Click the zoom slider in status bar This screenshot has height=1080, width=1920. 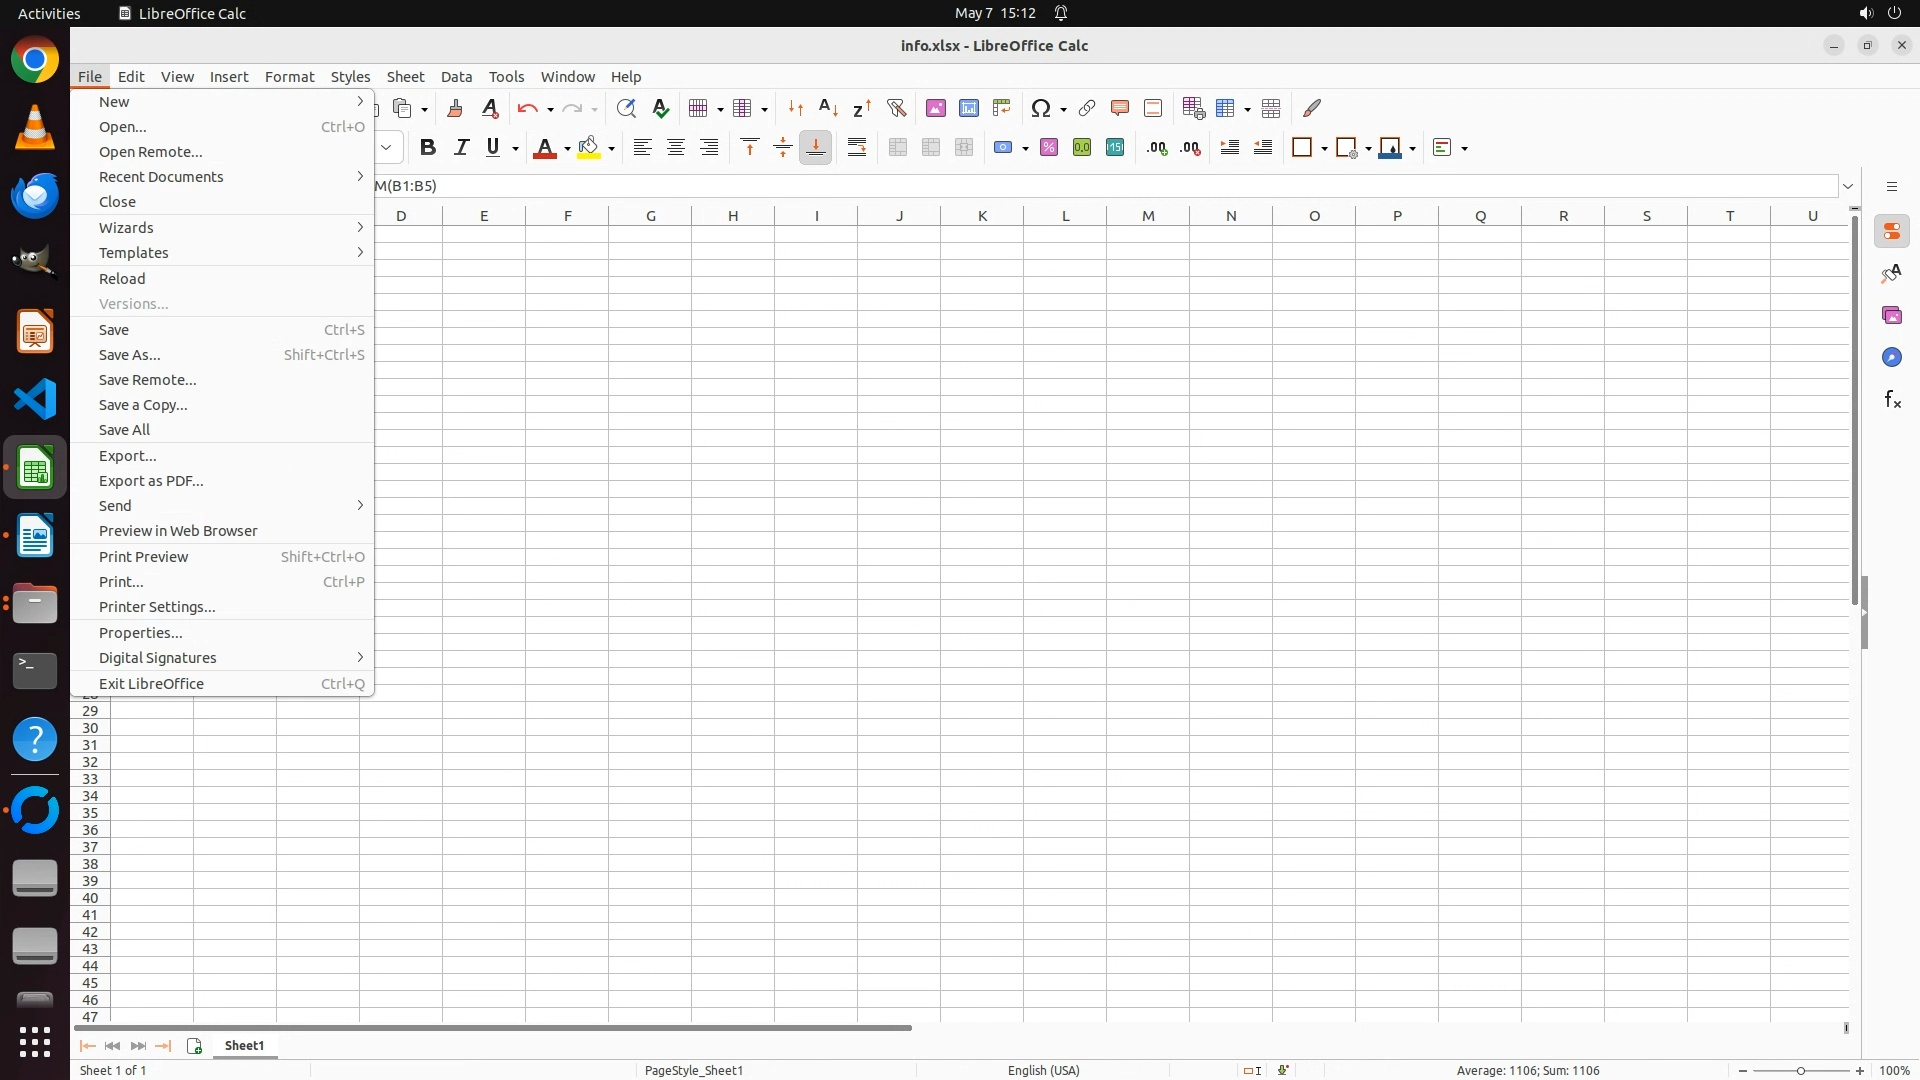pyautogui.click(x=1801, y=1071)
